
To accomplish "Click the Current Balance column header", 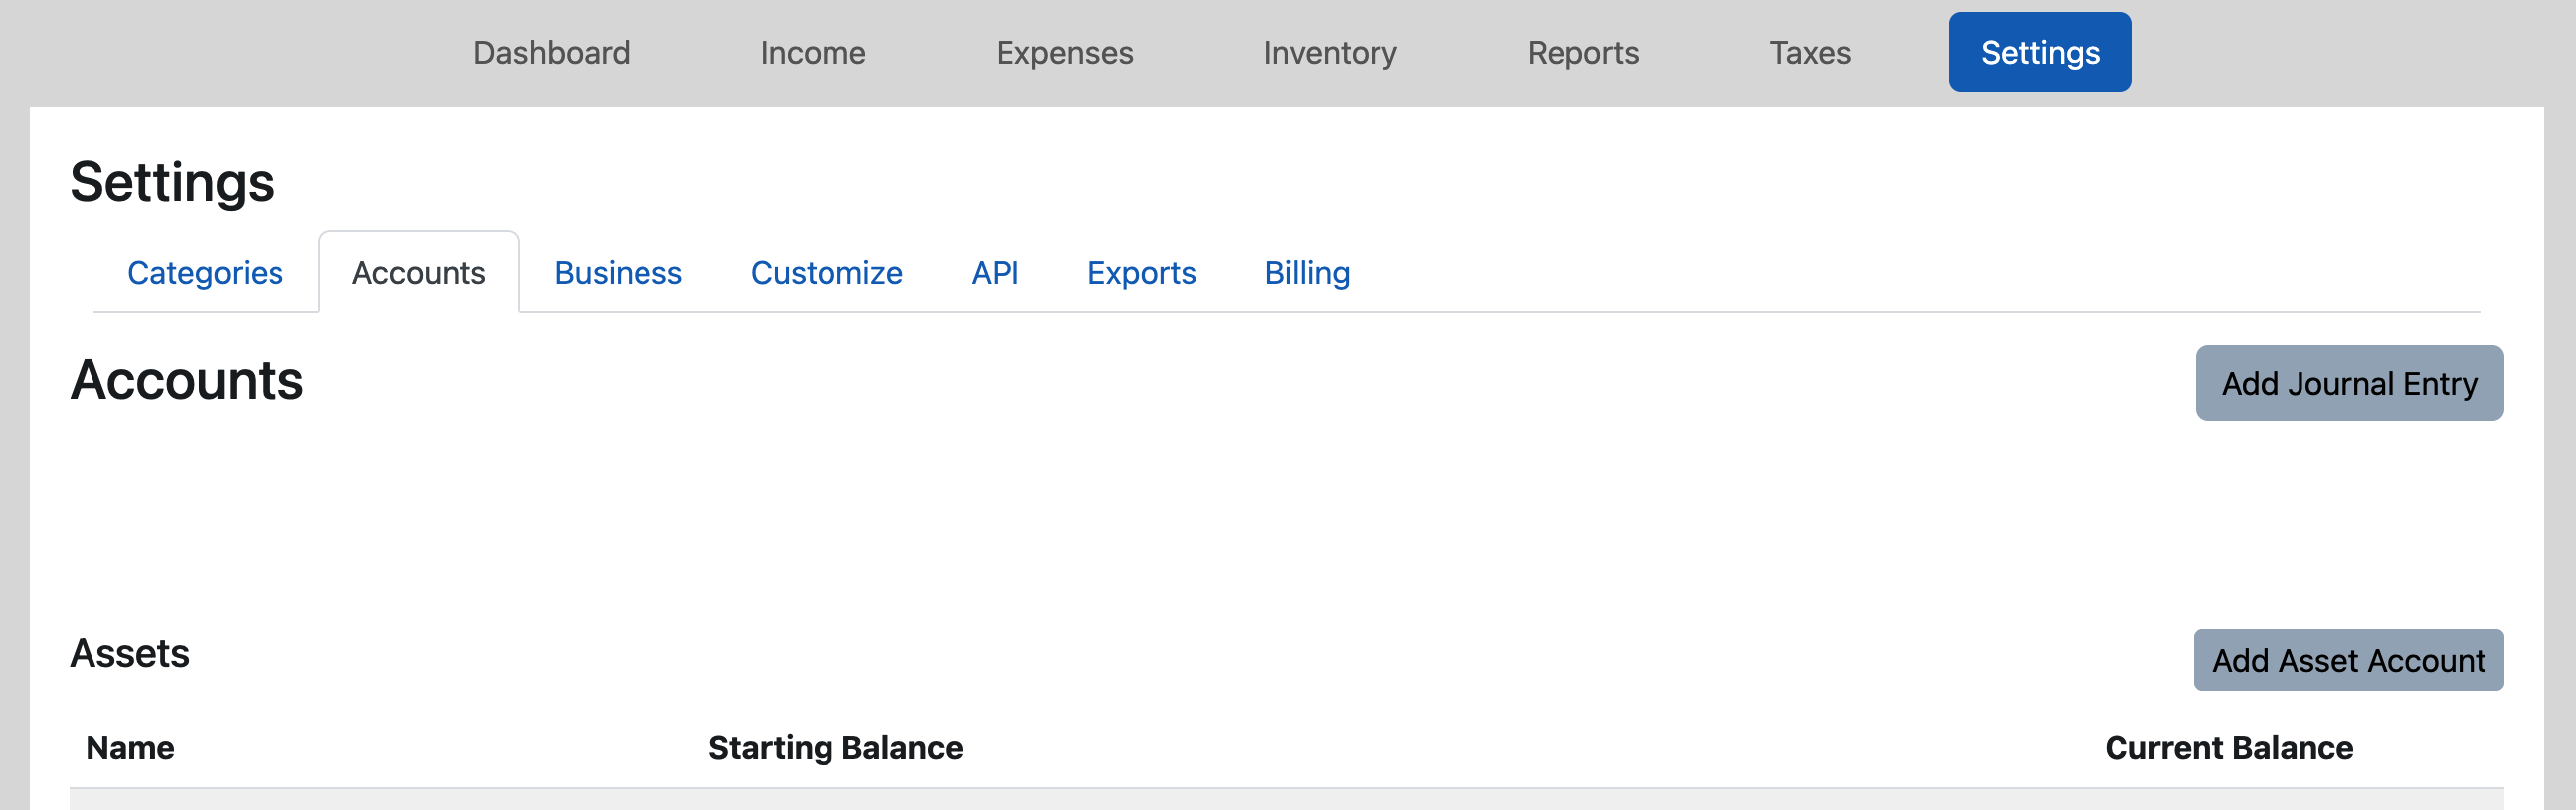I will click(x=2227, y=748).
